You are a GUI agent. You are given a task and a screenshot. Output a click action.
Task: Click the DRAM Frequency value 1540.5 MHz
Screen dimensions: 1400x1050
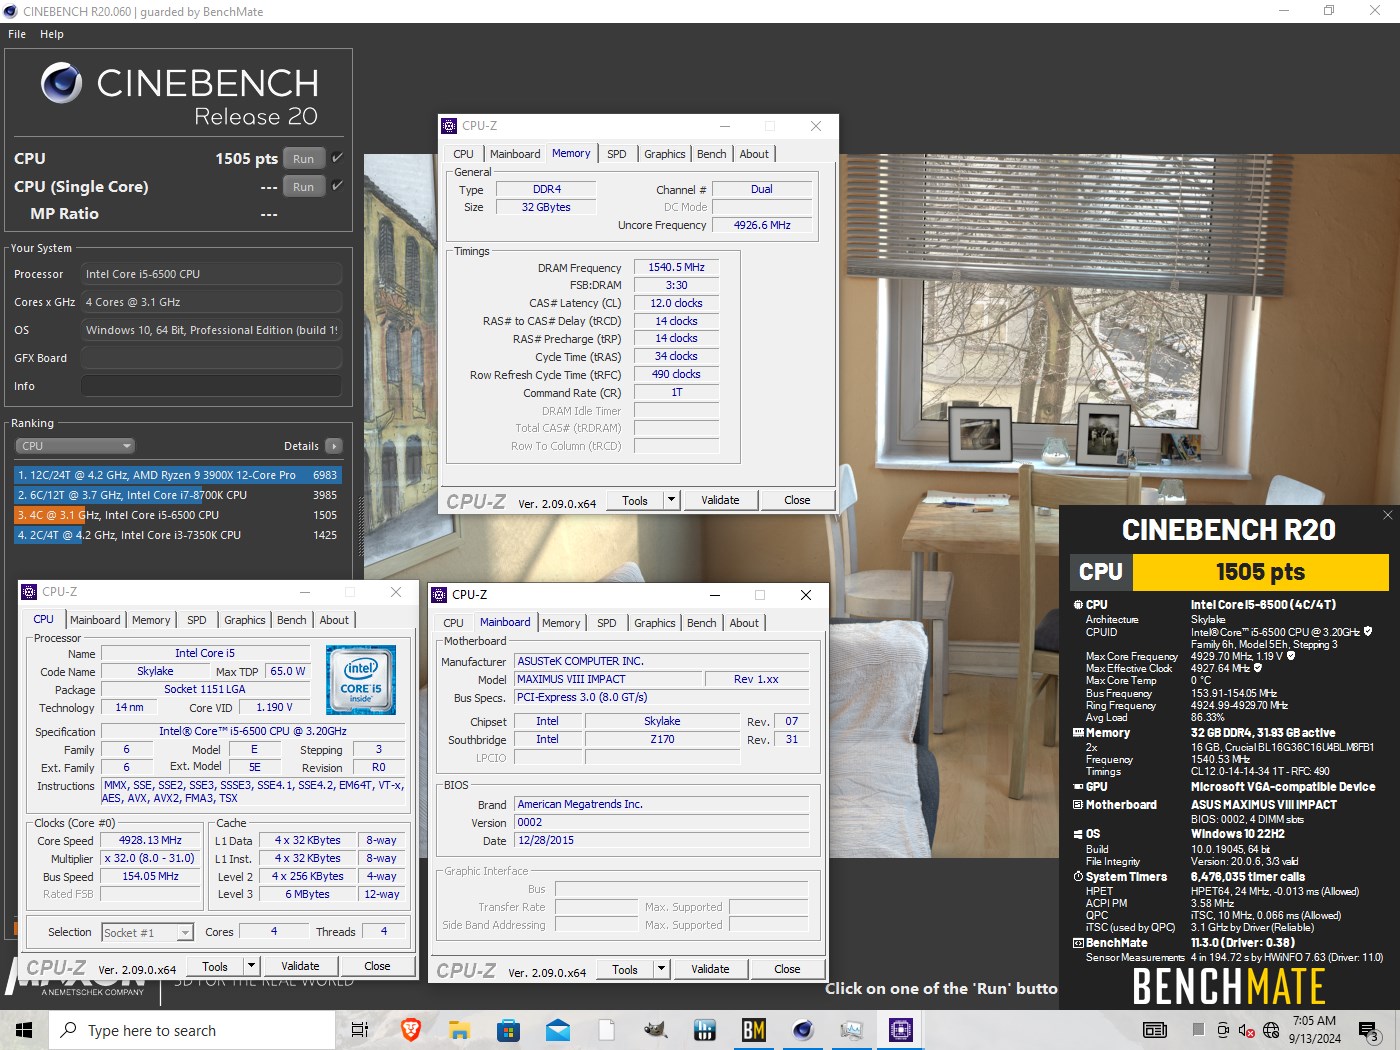coord(676,267)
